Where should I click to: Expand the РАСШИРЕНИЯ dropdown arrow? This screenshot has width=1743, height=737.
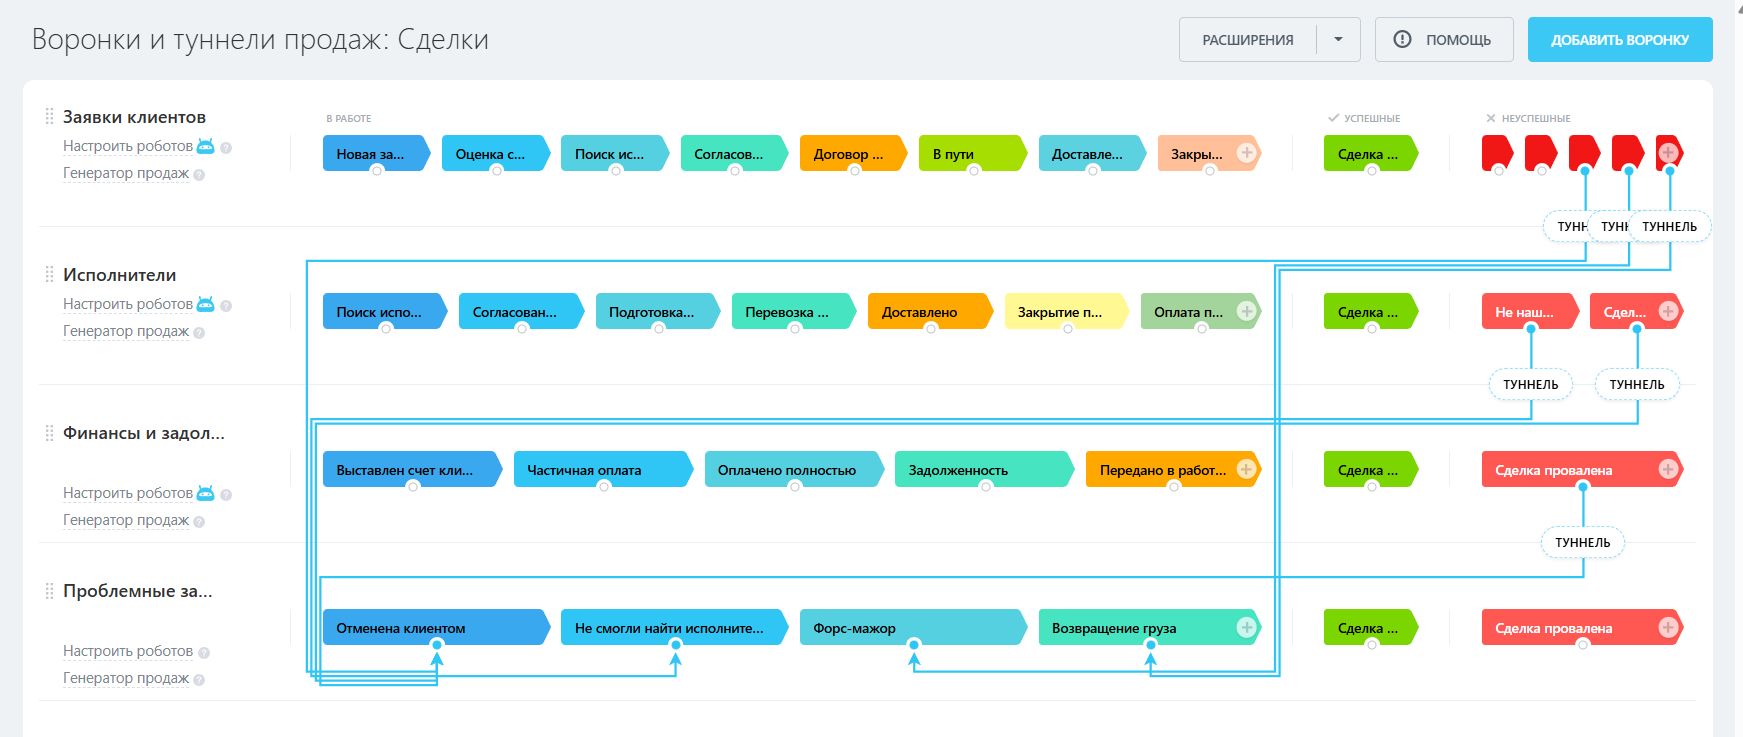click(x=1338, y=40)
